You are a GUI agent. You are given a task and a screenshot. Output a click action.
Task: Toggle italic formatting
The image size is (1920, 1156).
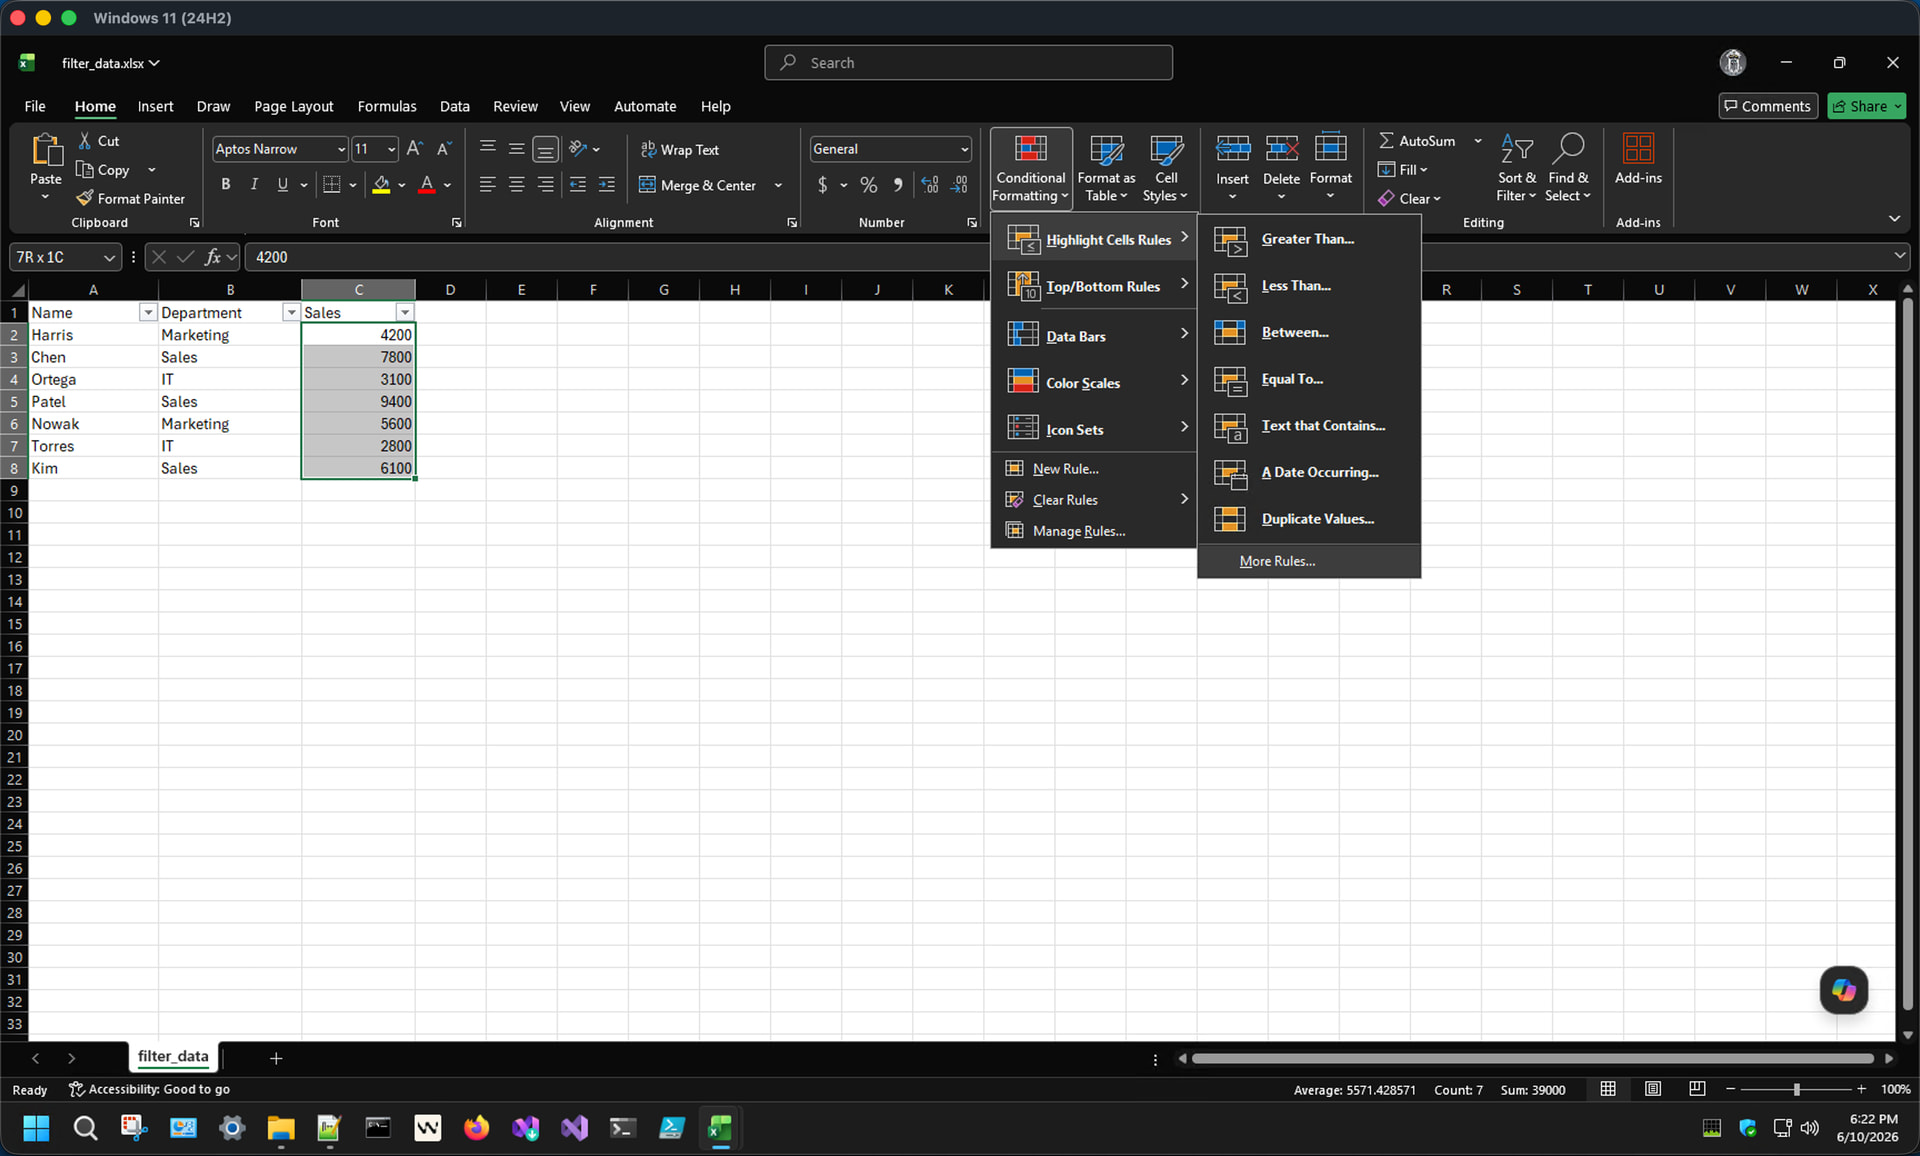click(254, 185)
